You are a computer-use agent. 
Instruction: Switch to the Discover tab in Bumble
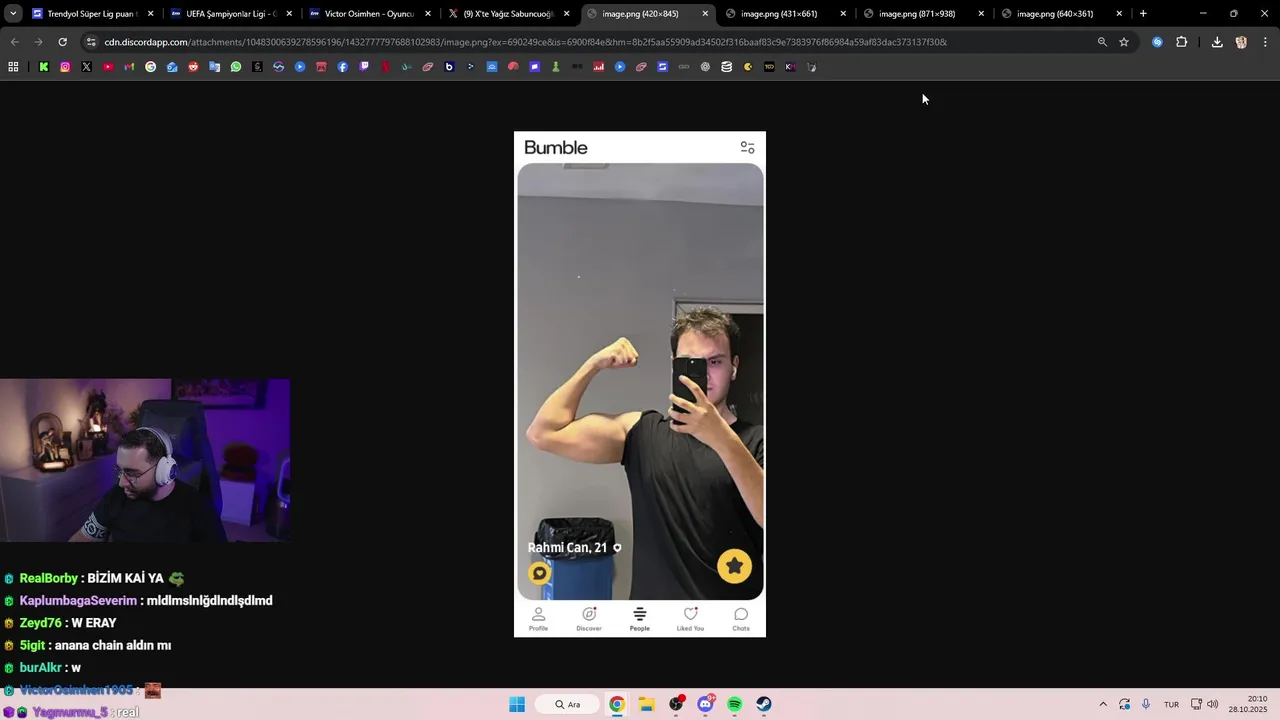(x=589, y=619)
